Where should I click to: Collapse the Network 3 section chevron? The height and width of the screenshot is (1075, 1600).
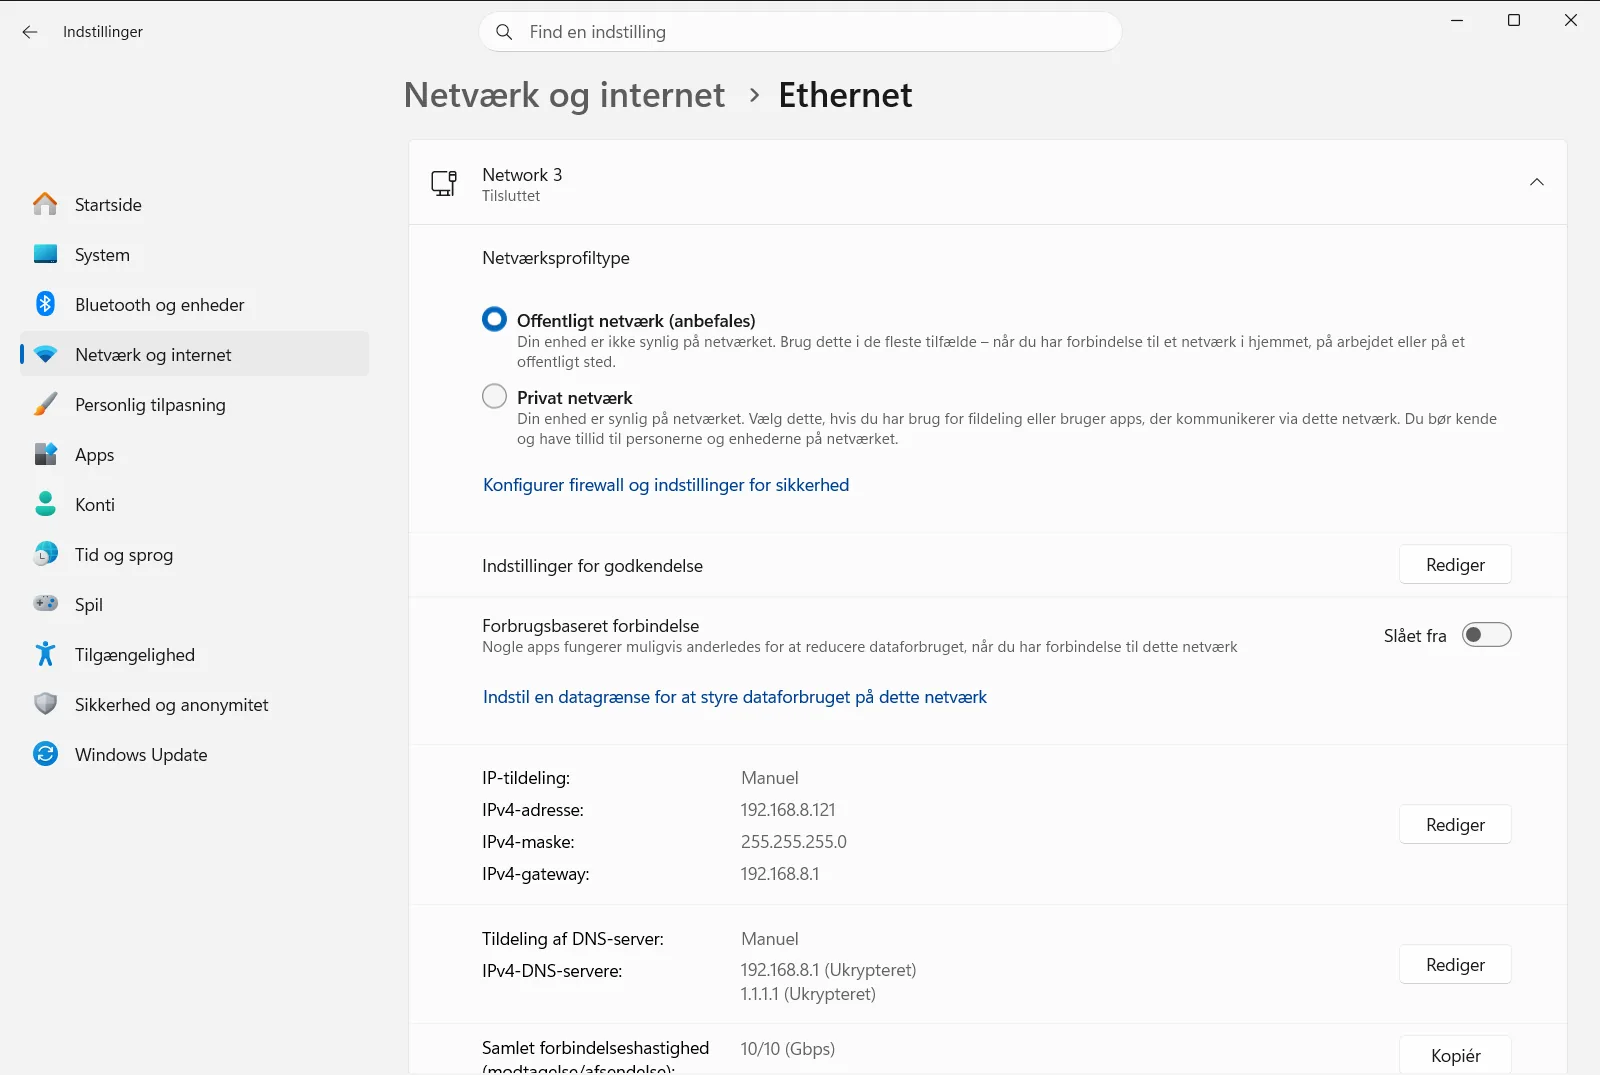pyautogui.click(x=1537, y=182)
